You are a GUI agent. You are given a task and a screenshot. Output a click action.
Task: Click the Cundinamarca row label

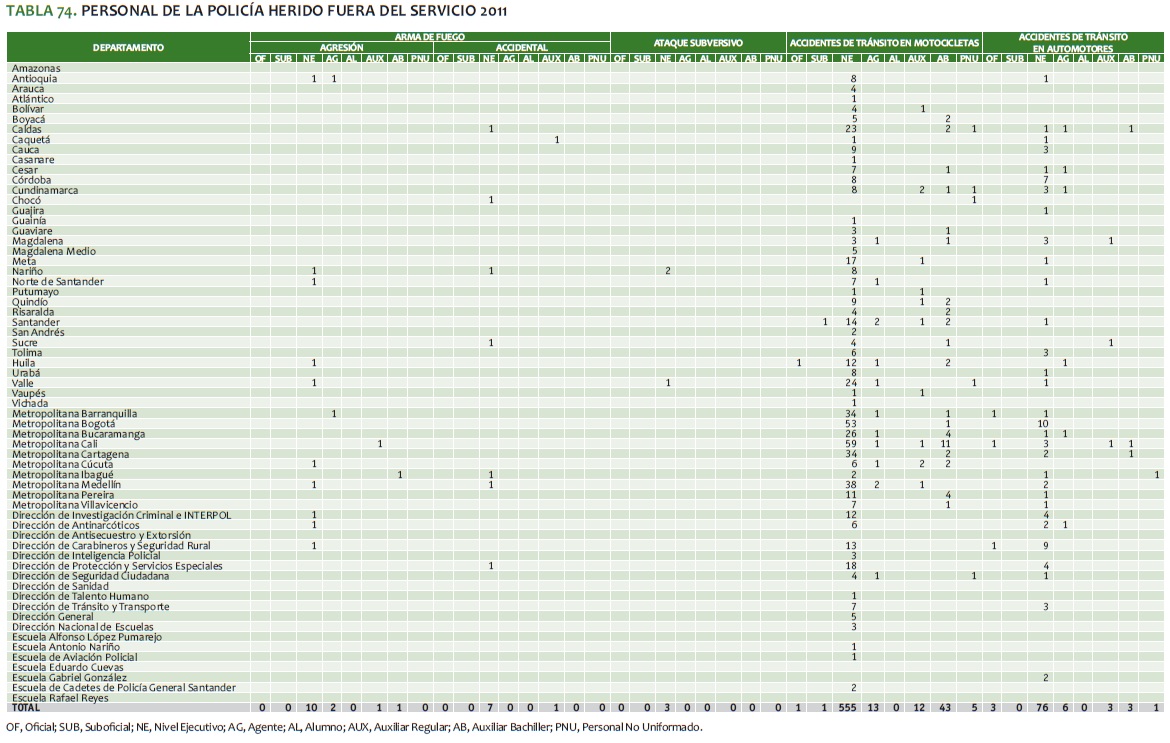click(45, 190)
